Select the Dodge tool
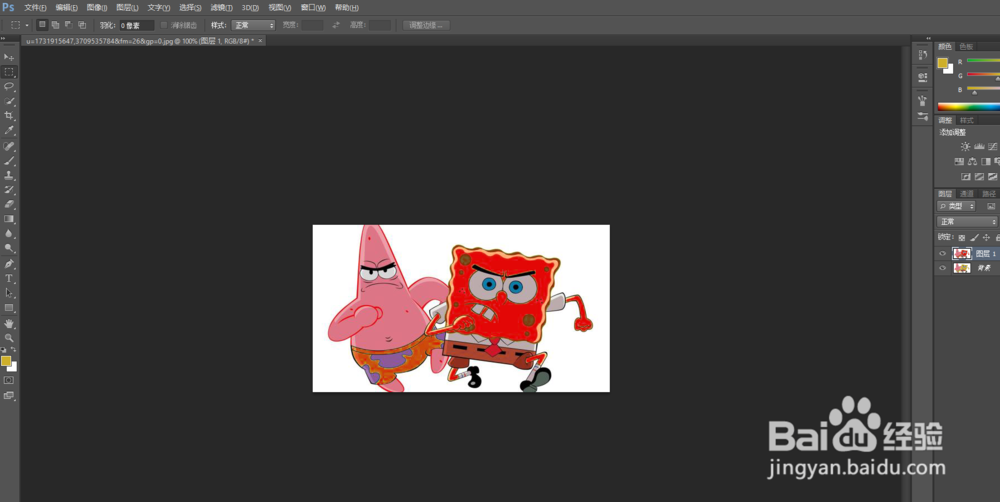Screen dimensions: 1000x502 tap(9, 249)
